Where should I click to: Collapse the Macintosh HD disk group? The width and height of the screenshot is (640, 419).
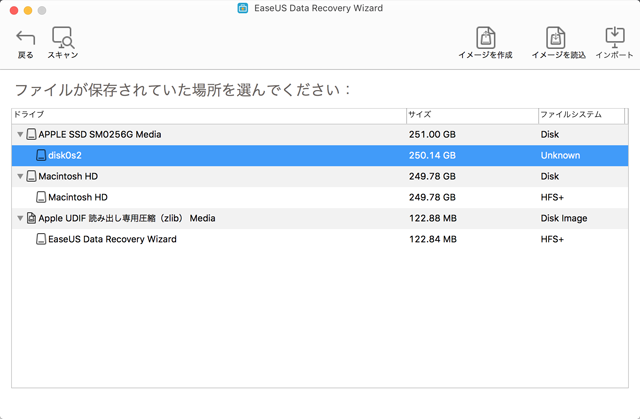coord(20,176)
